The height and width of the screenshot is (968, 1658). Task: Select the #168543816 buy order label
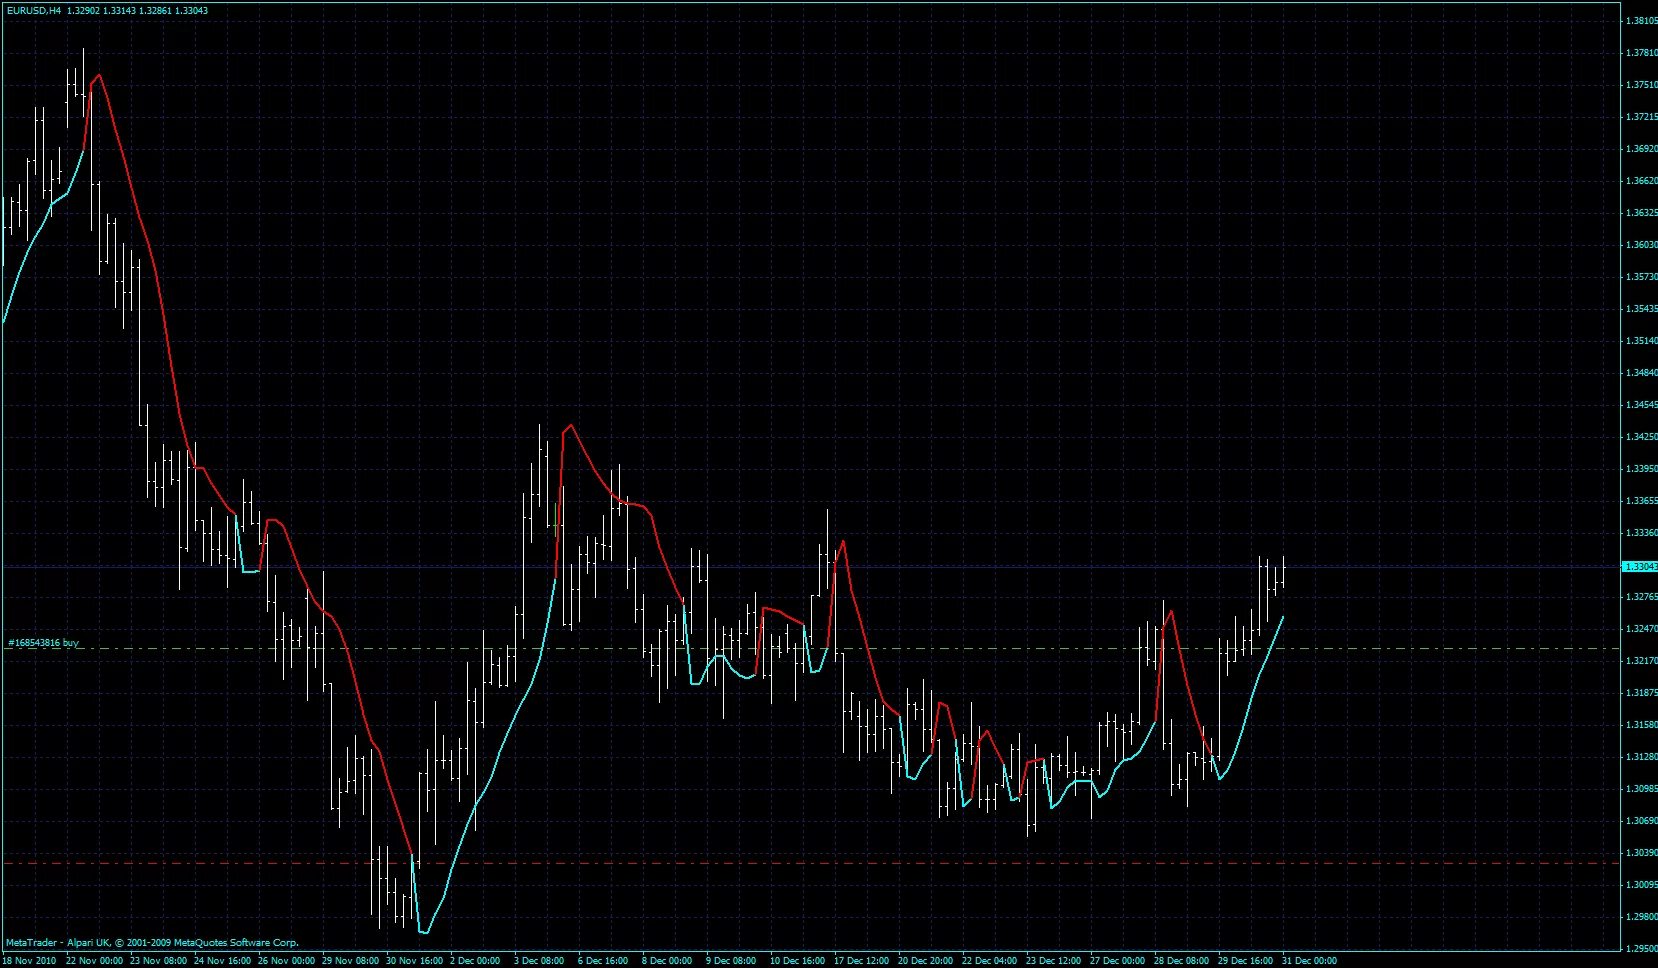[43, 643]
